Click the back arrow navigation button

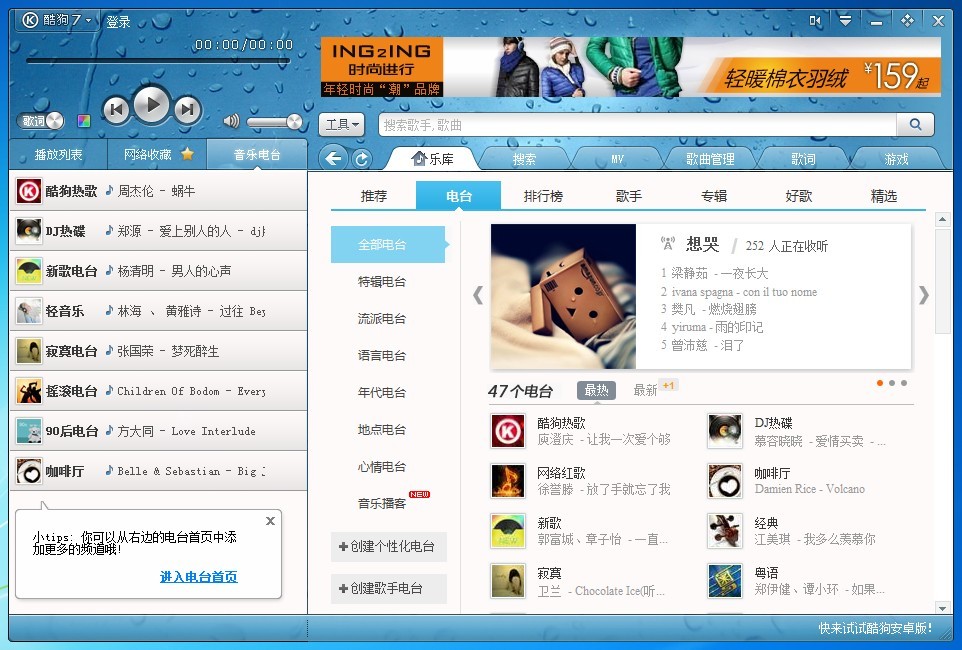coord(334,158)
